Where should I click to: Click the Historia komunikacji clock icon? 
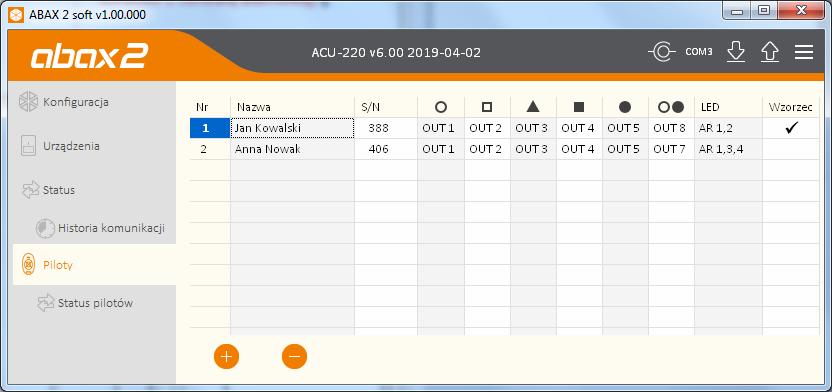[x=45, y=228]
